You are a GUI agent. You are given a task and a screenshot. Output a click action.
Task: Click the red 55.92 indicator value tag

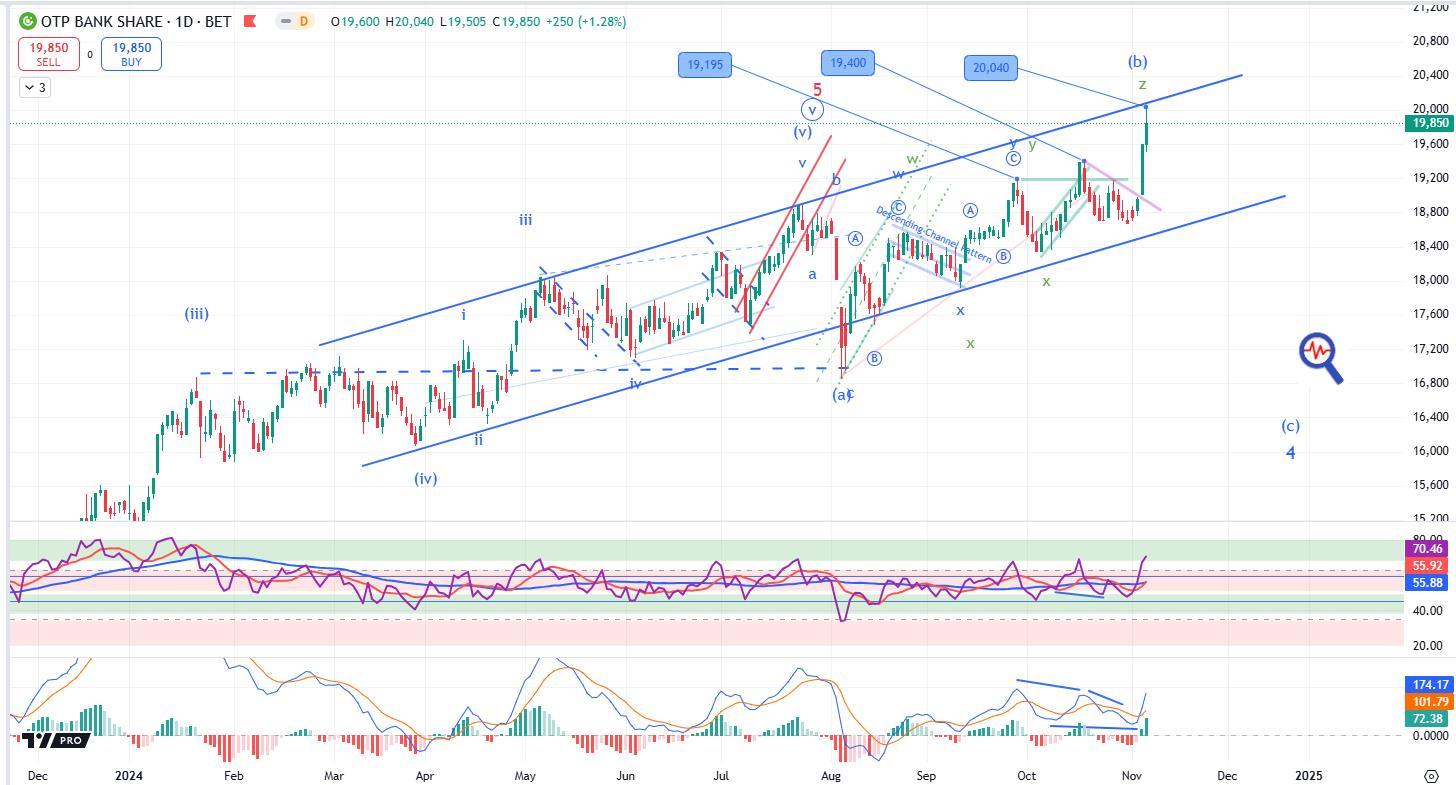pos(1428,565)
